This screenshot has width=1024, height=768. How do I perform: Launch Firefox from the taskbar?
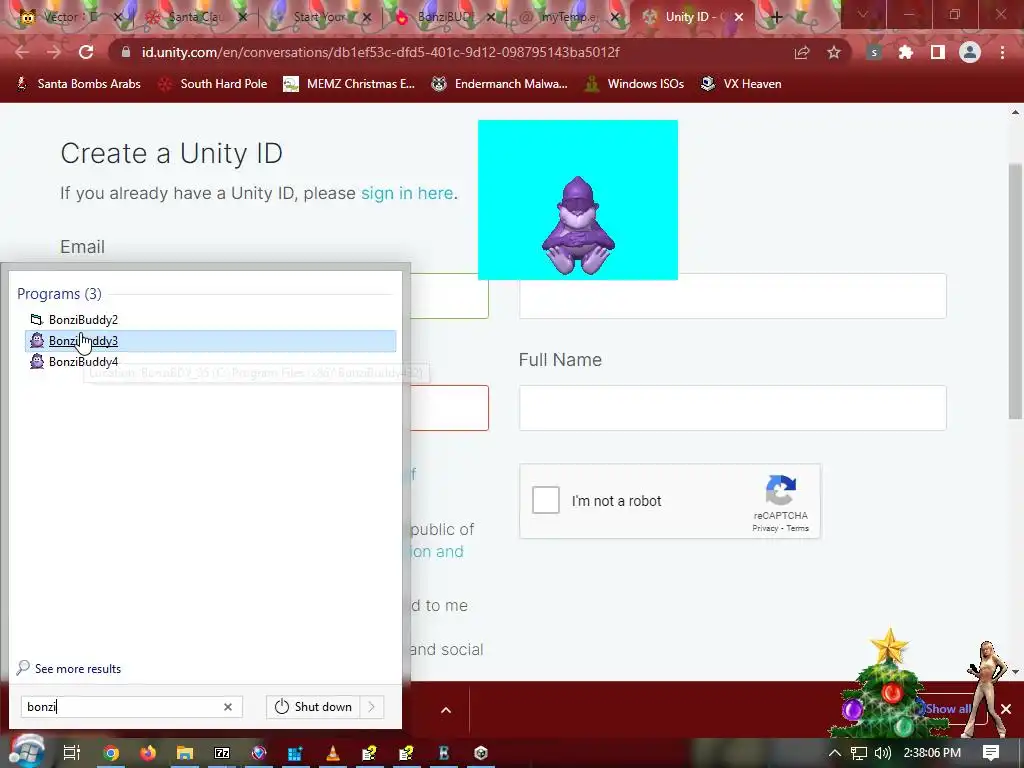(148, 753)
